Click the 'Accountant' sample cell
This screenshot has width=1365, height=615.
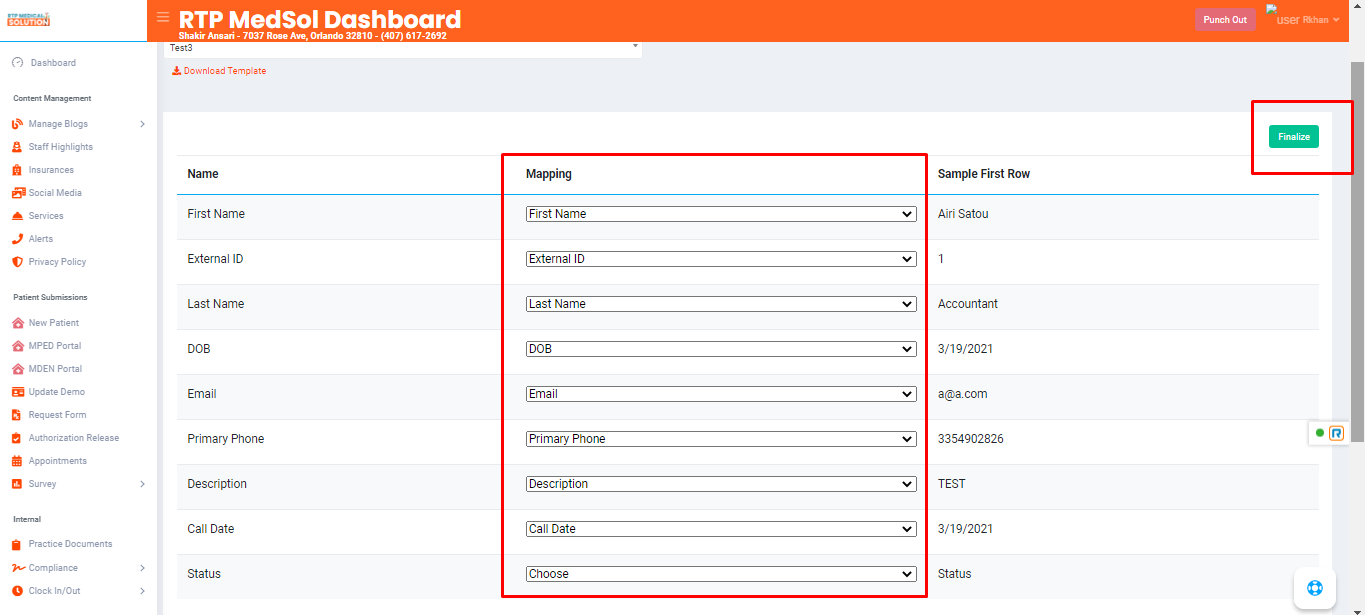point(968,304)
